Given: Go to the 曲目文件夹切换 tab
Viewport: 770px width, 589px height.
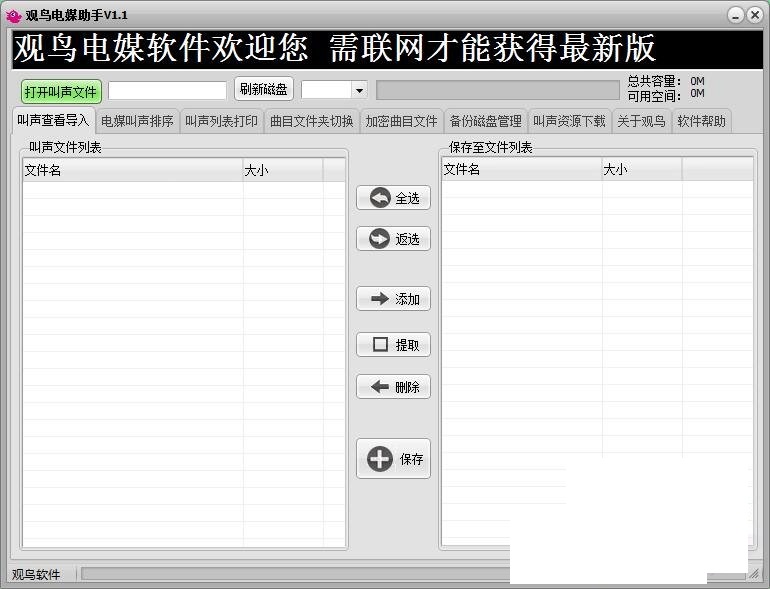Looking at the screenshot, I should pyautogui.click(x=311, y=121).
